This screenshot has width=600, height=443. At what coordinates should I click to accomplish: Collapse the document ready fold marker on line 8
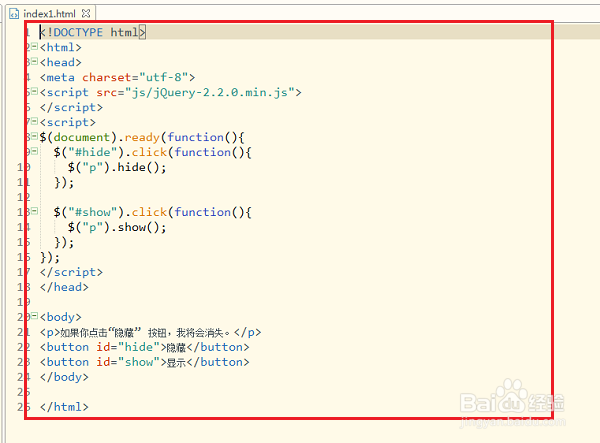tap(34, 136)
